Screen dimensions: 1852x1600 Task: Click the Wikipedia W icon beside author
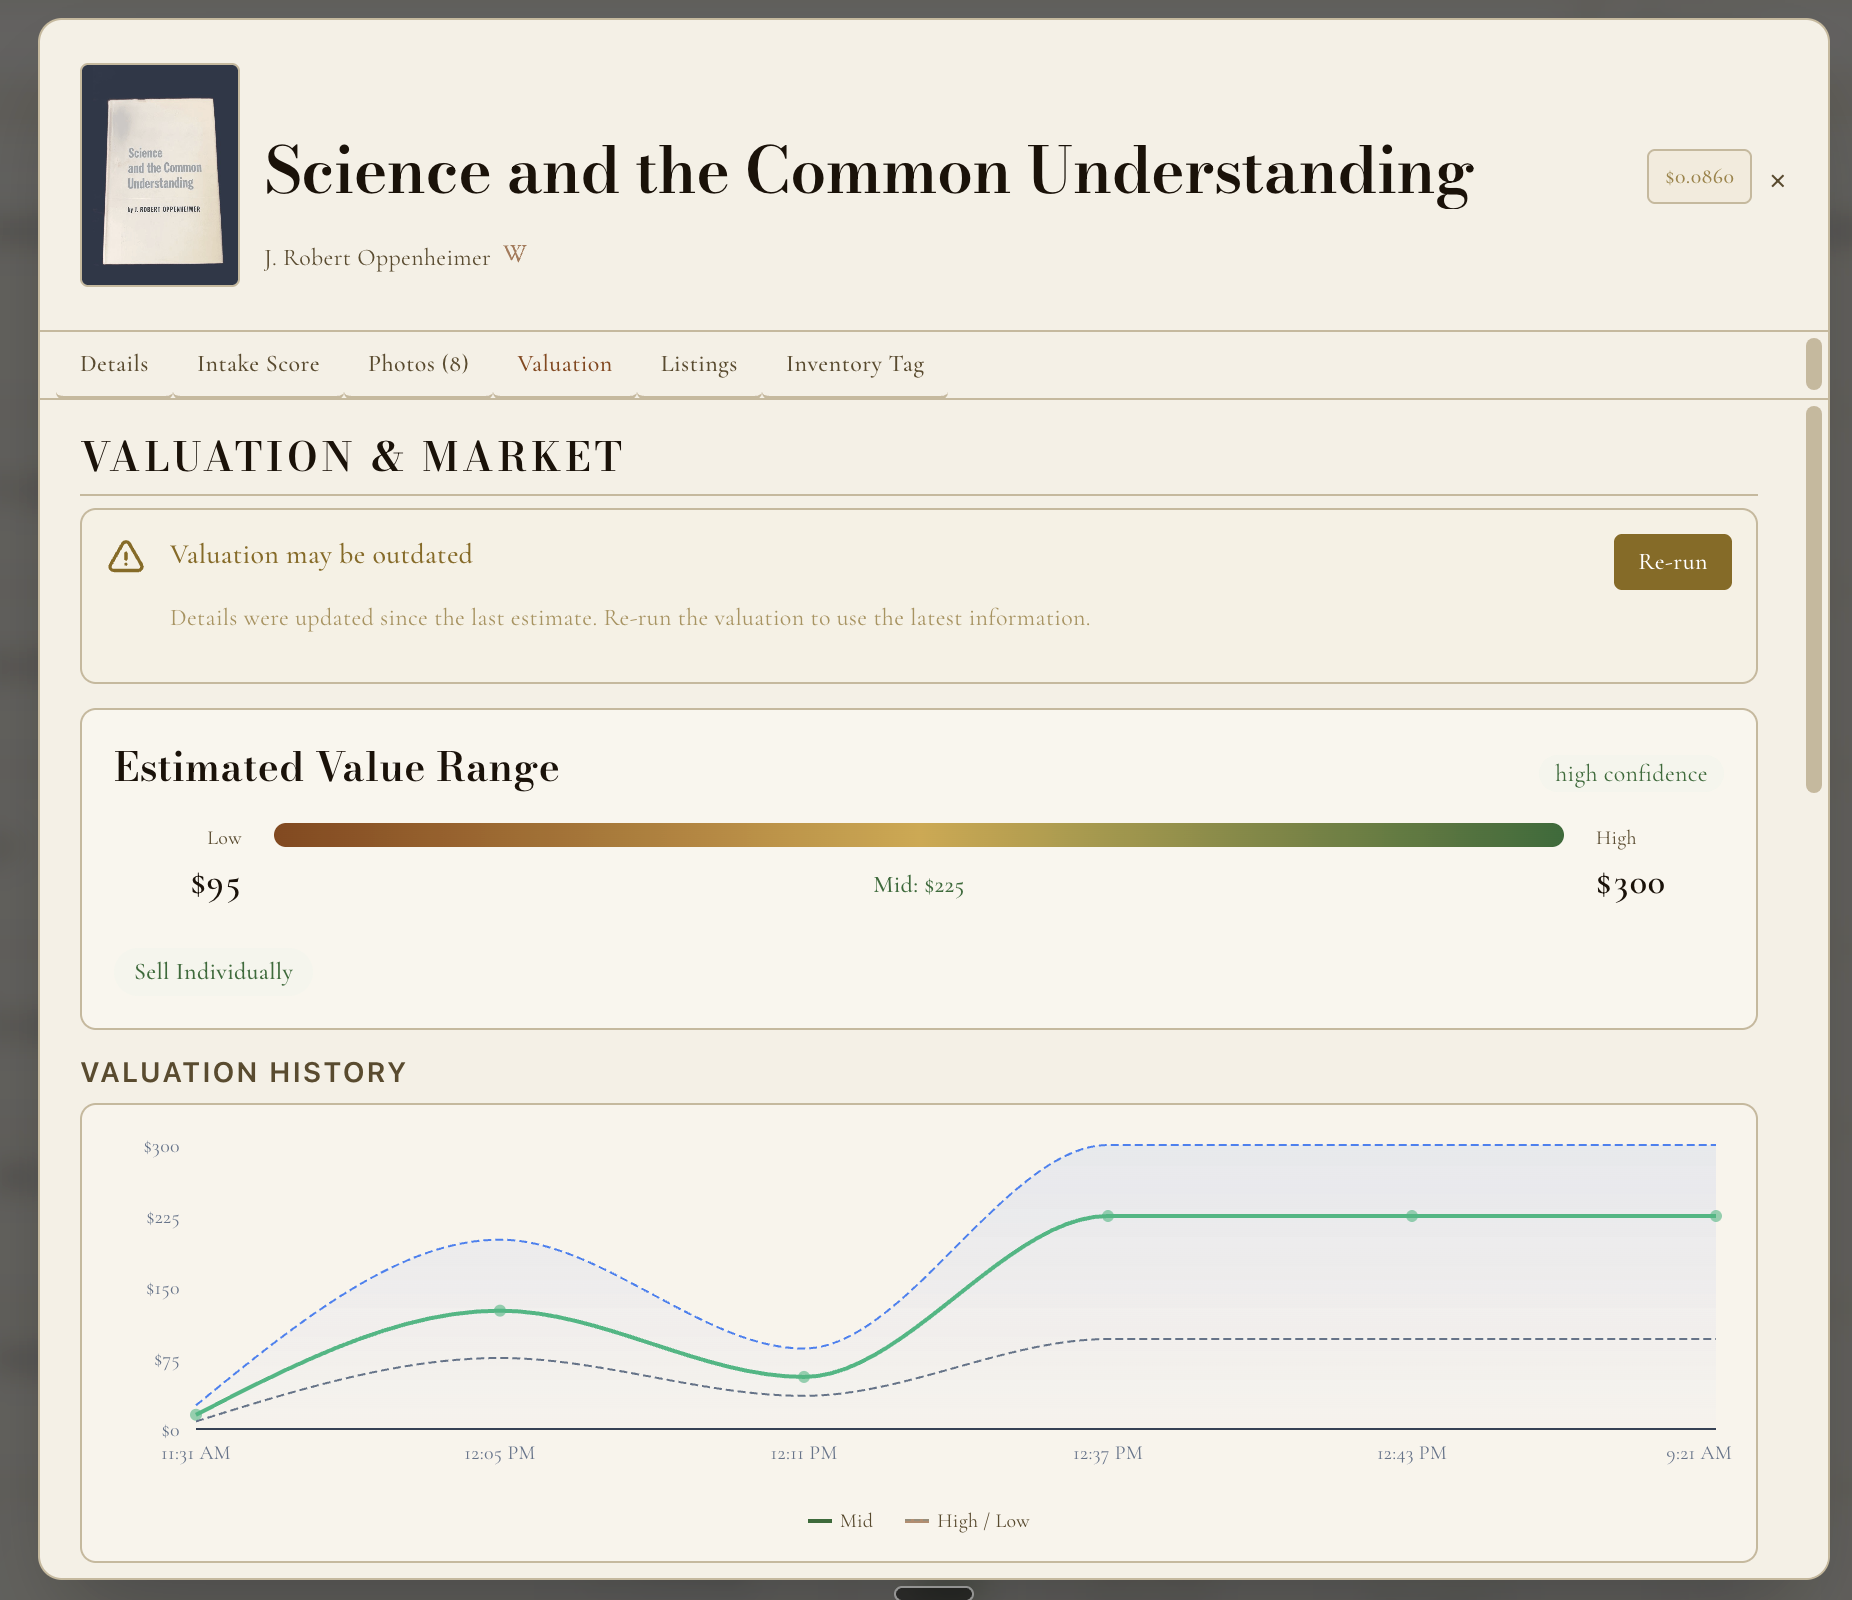(514, 254)
